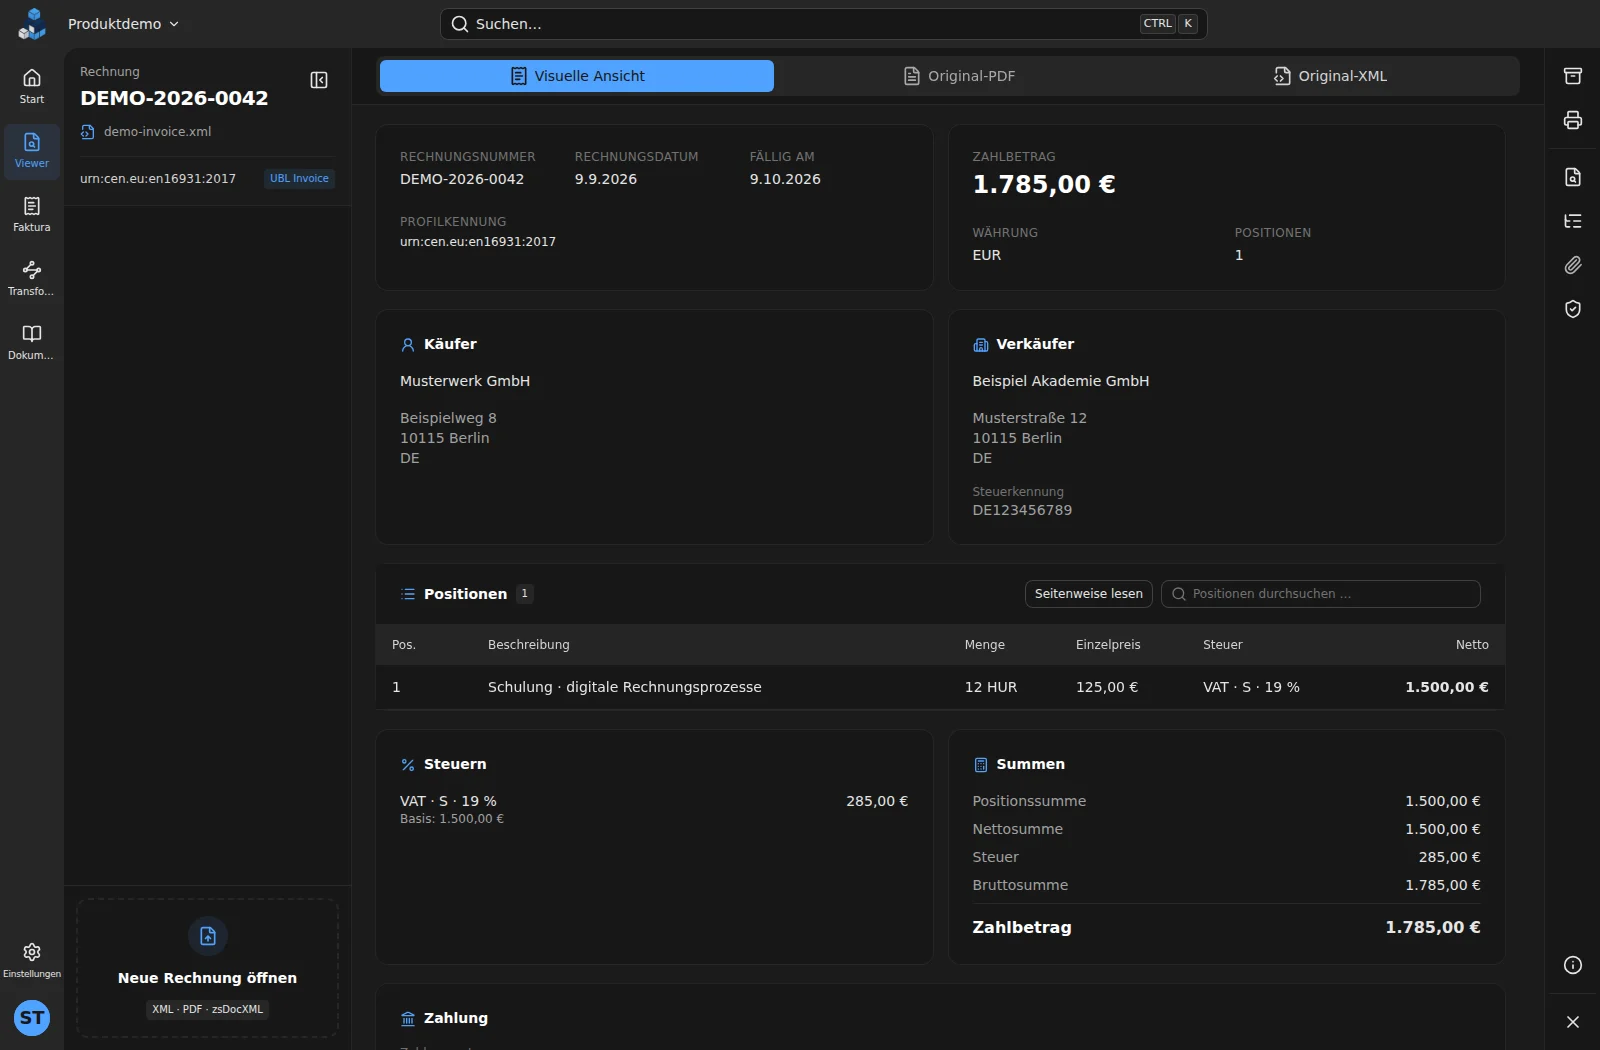This screenshot has width=1600, height=1050.
Task: Open validation shield check icon
Action: click(1573, 309)
